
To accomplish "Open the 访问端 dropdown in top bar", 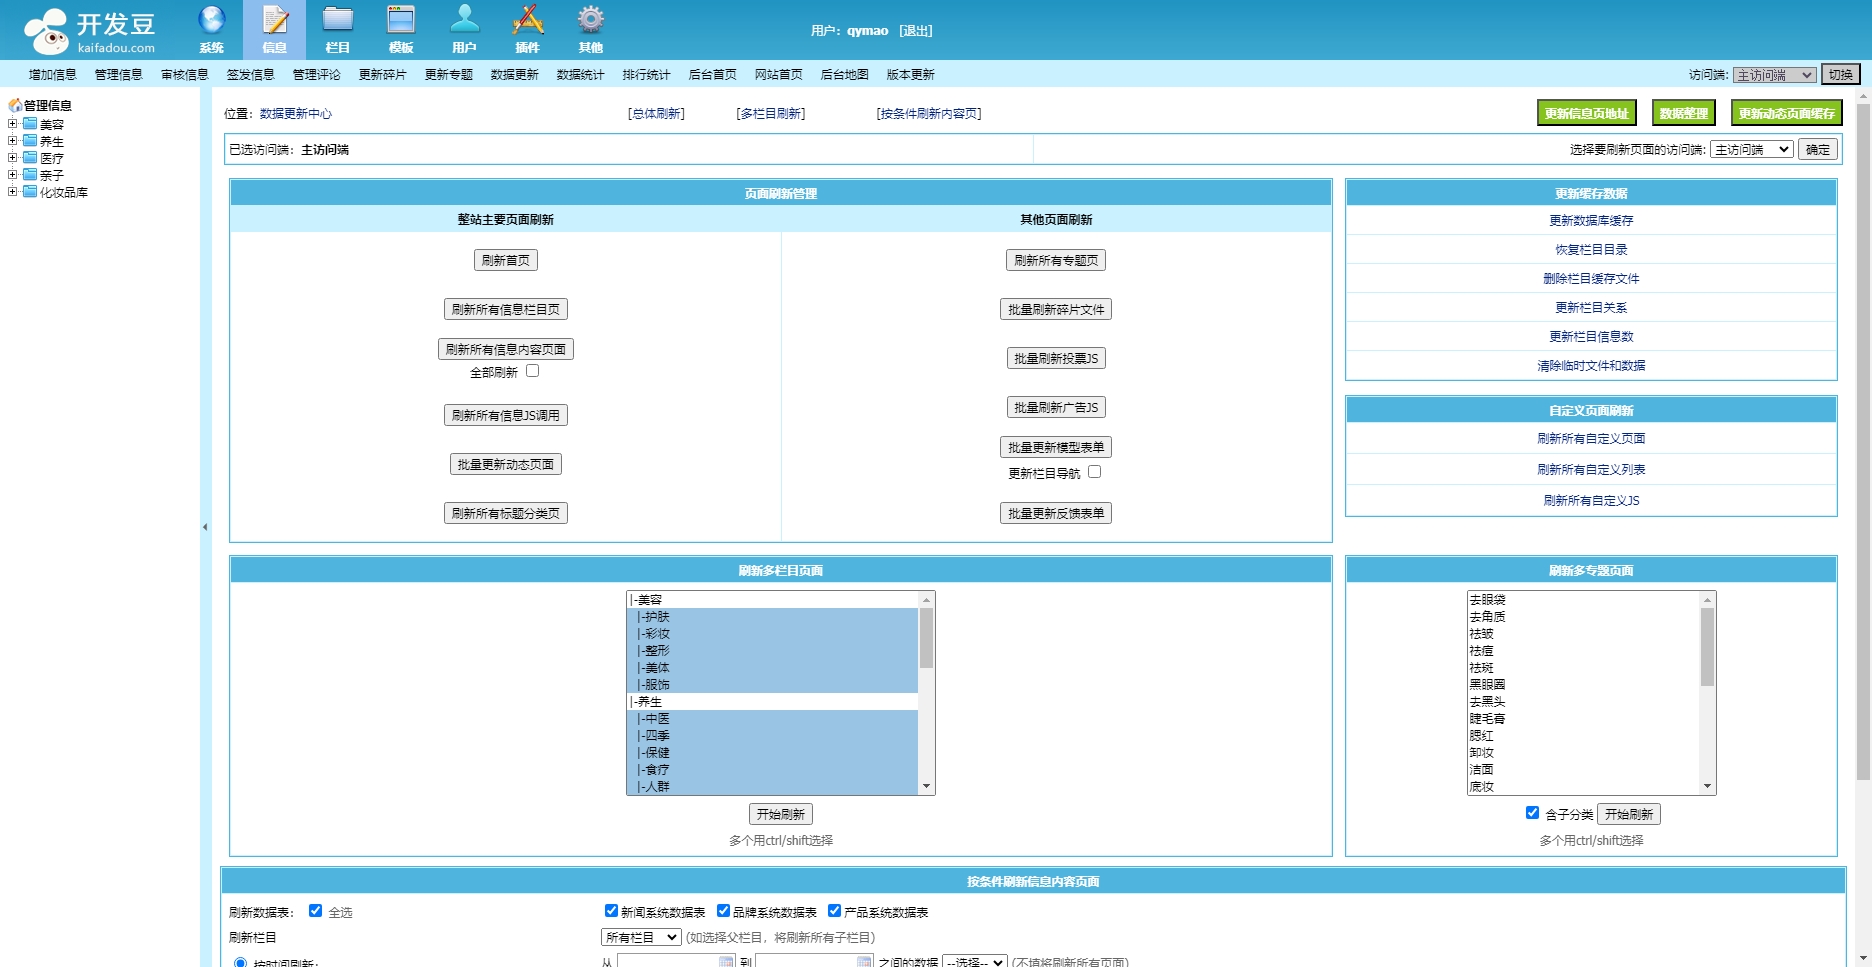I will point(1774,75).
